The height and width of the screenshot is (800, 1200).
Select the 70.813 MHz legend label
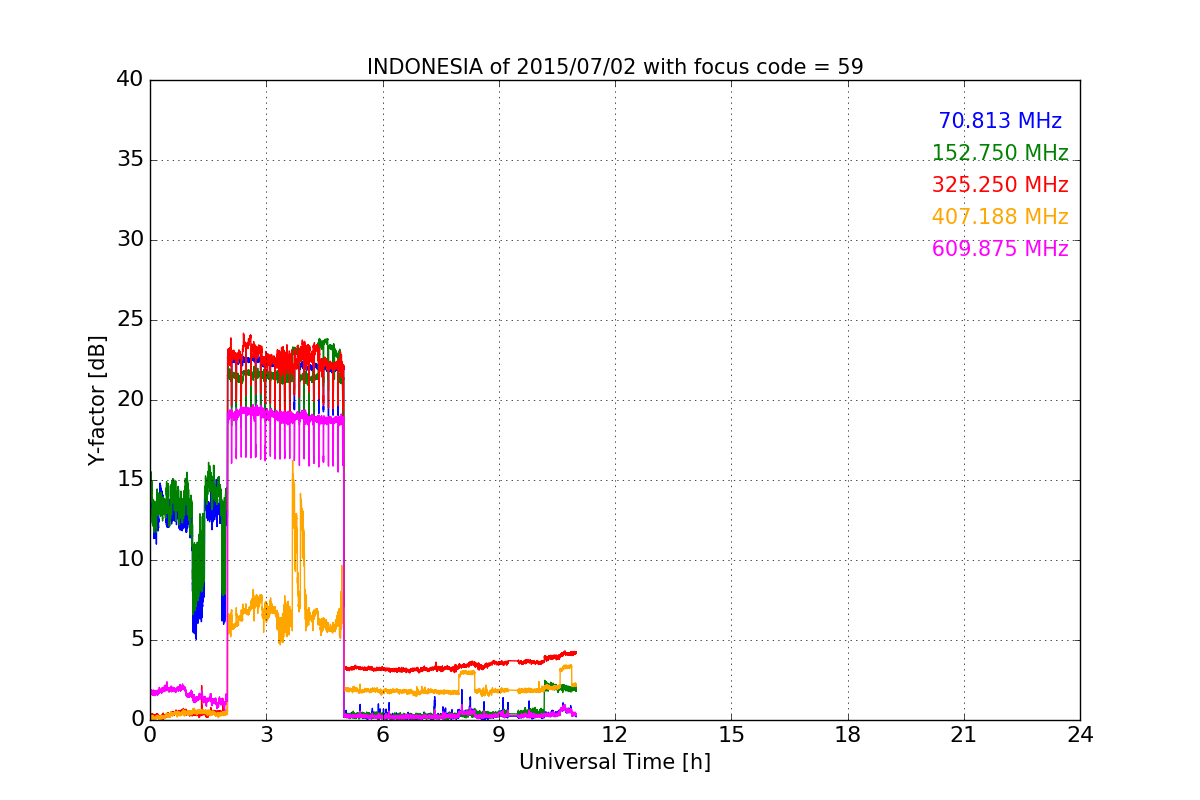[1000, 121]
